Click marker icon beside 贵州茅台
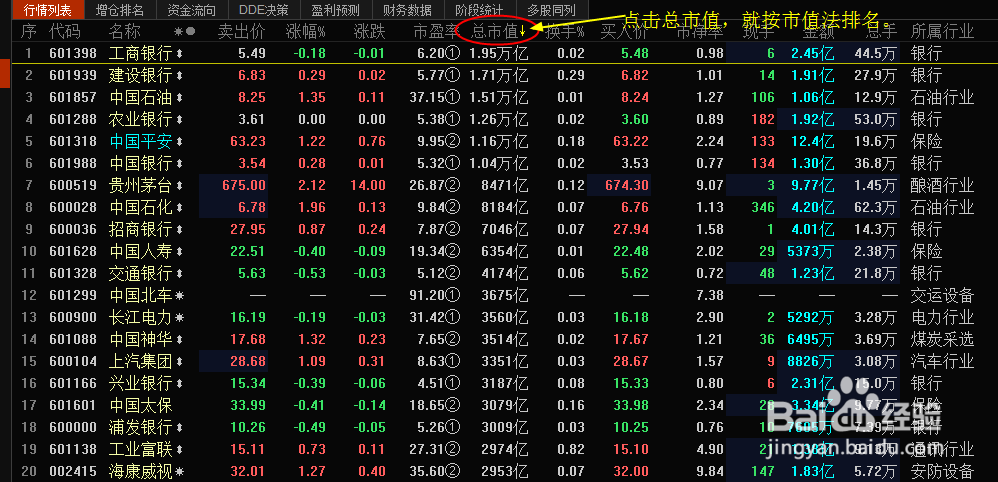Image resolution: width=998 pixels, height=482 pixels. coord(179,186)
